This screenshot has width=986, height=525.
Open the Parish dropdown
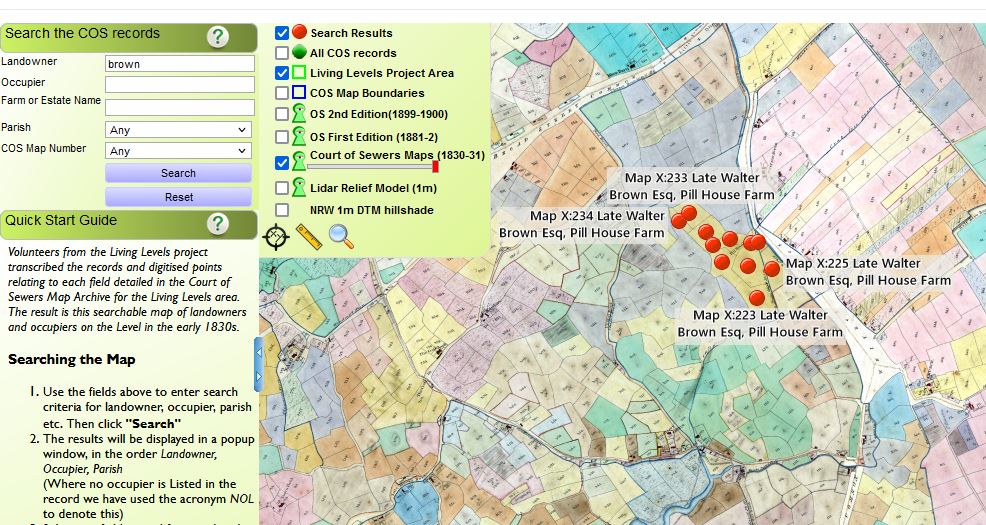pos(178,130)
